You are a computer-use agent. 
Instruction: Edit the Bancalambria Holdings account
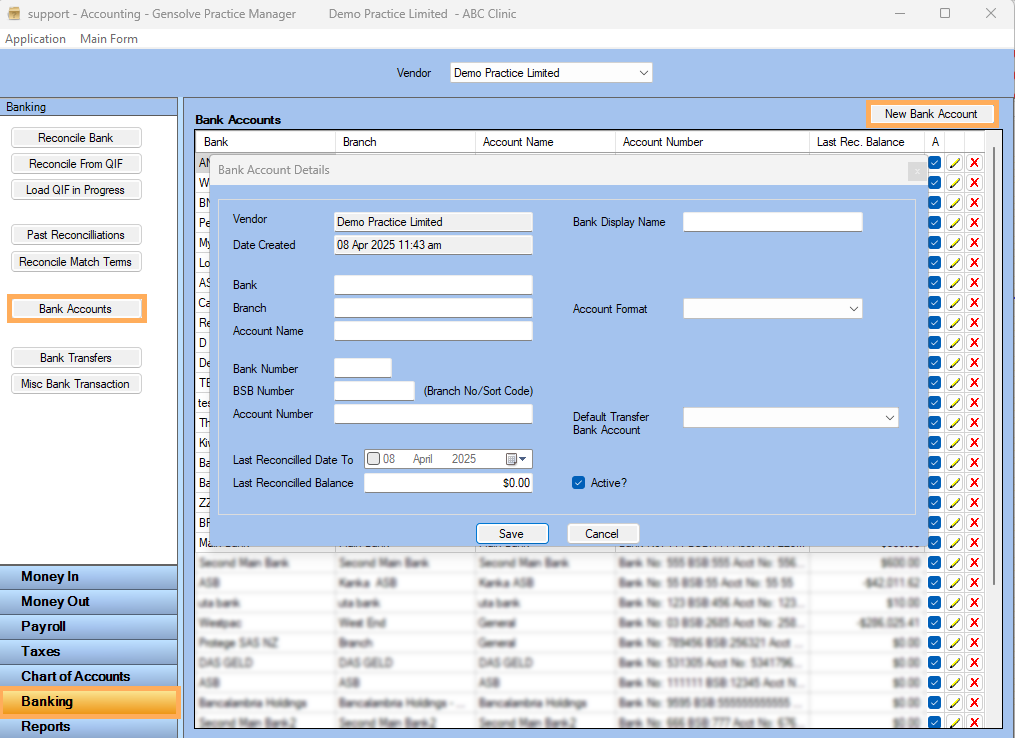pos(954,702)
